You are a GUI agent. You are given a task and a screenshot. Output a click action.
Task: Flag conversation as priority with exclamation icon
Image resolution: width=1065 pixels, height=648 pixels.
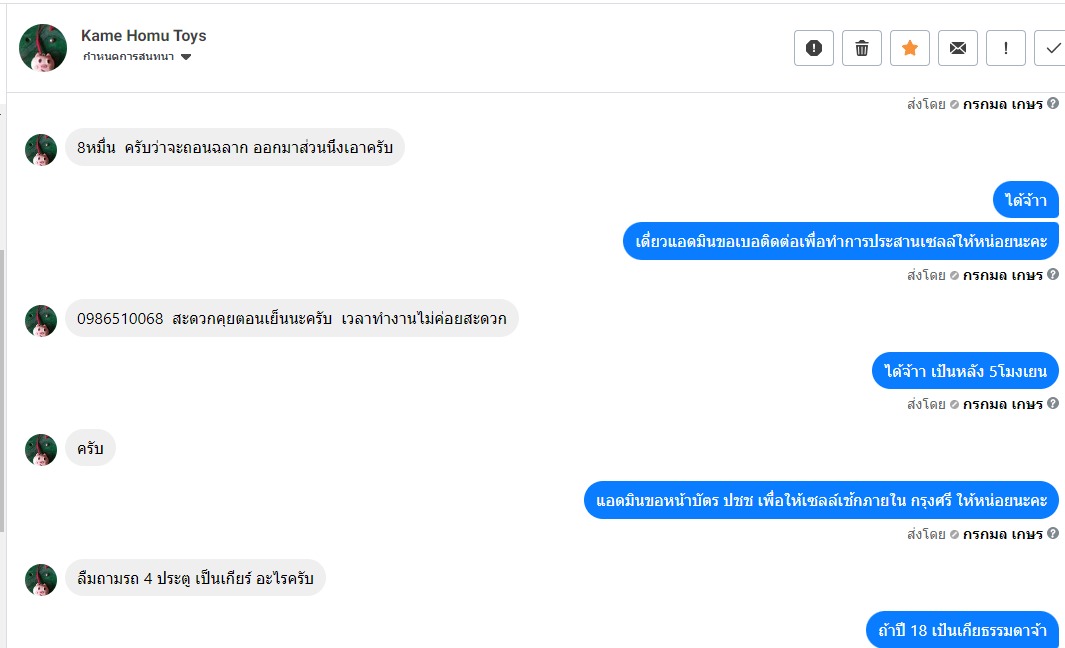tap(1006, 48)
